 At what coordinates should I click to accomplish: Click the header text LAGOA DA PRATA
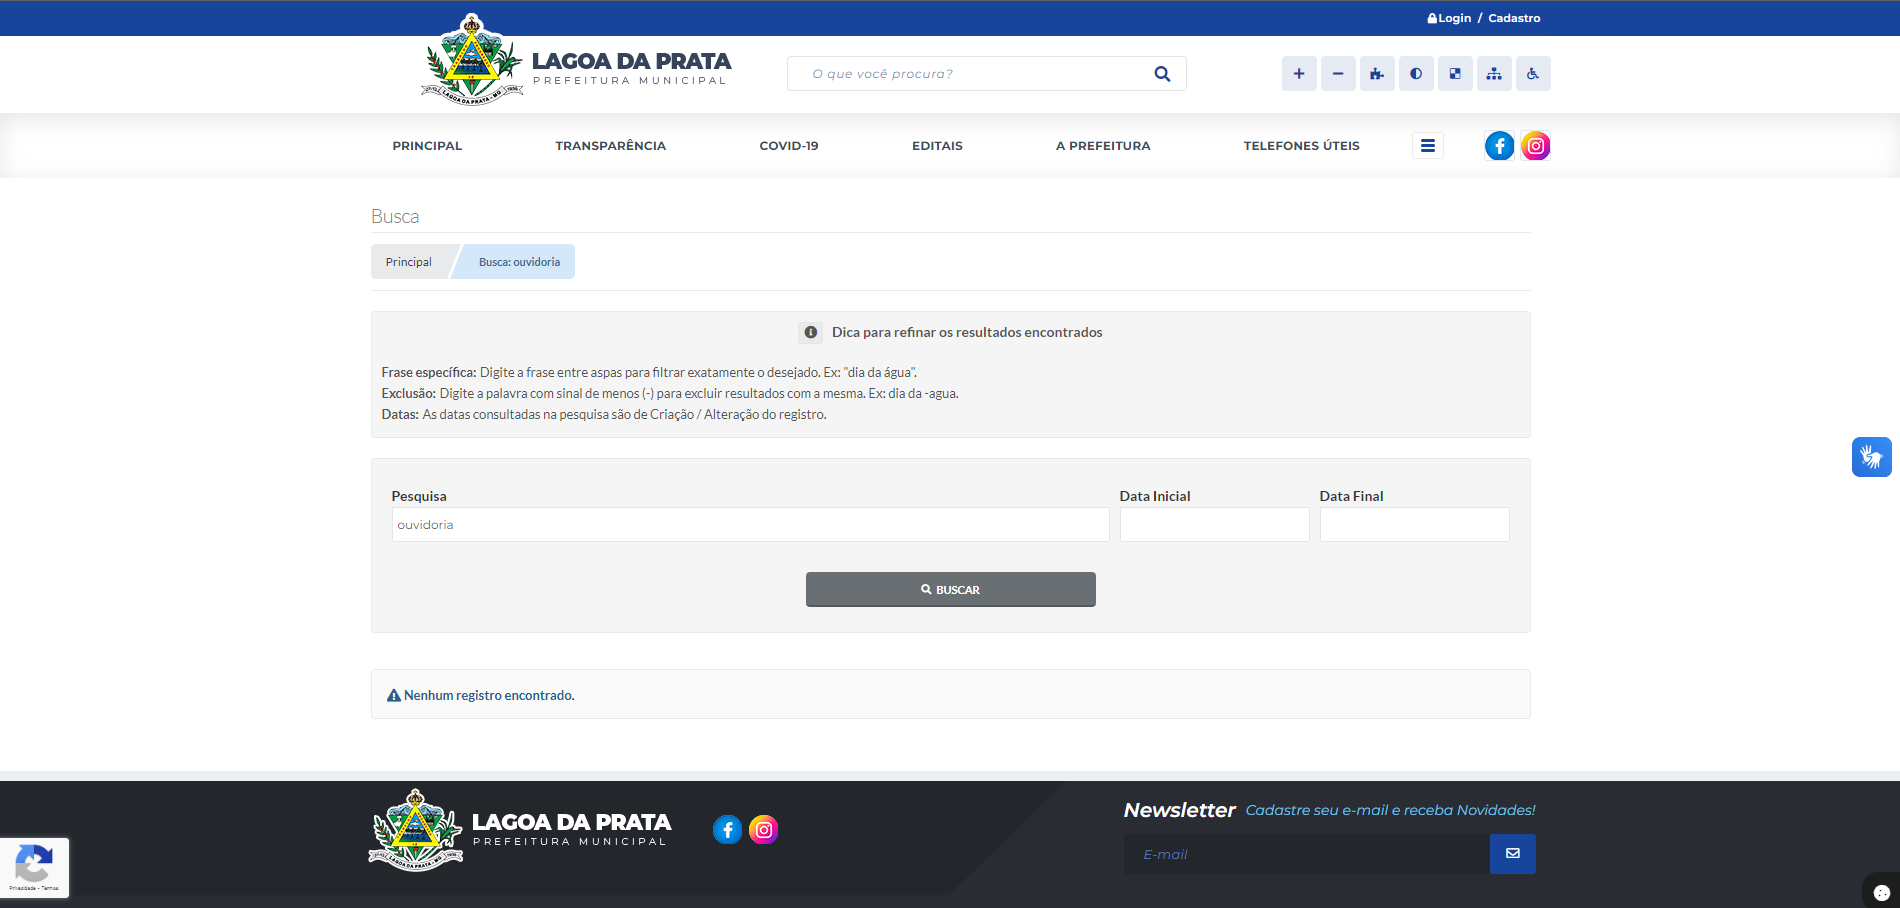click(631, 61)
